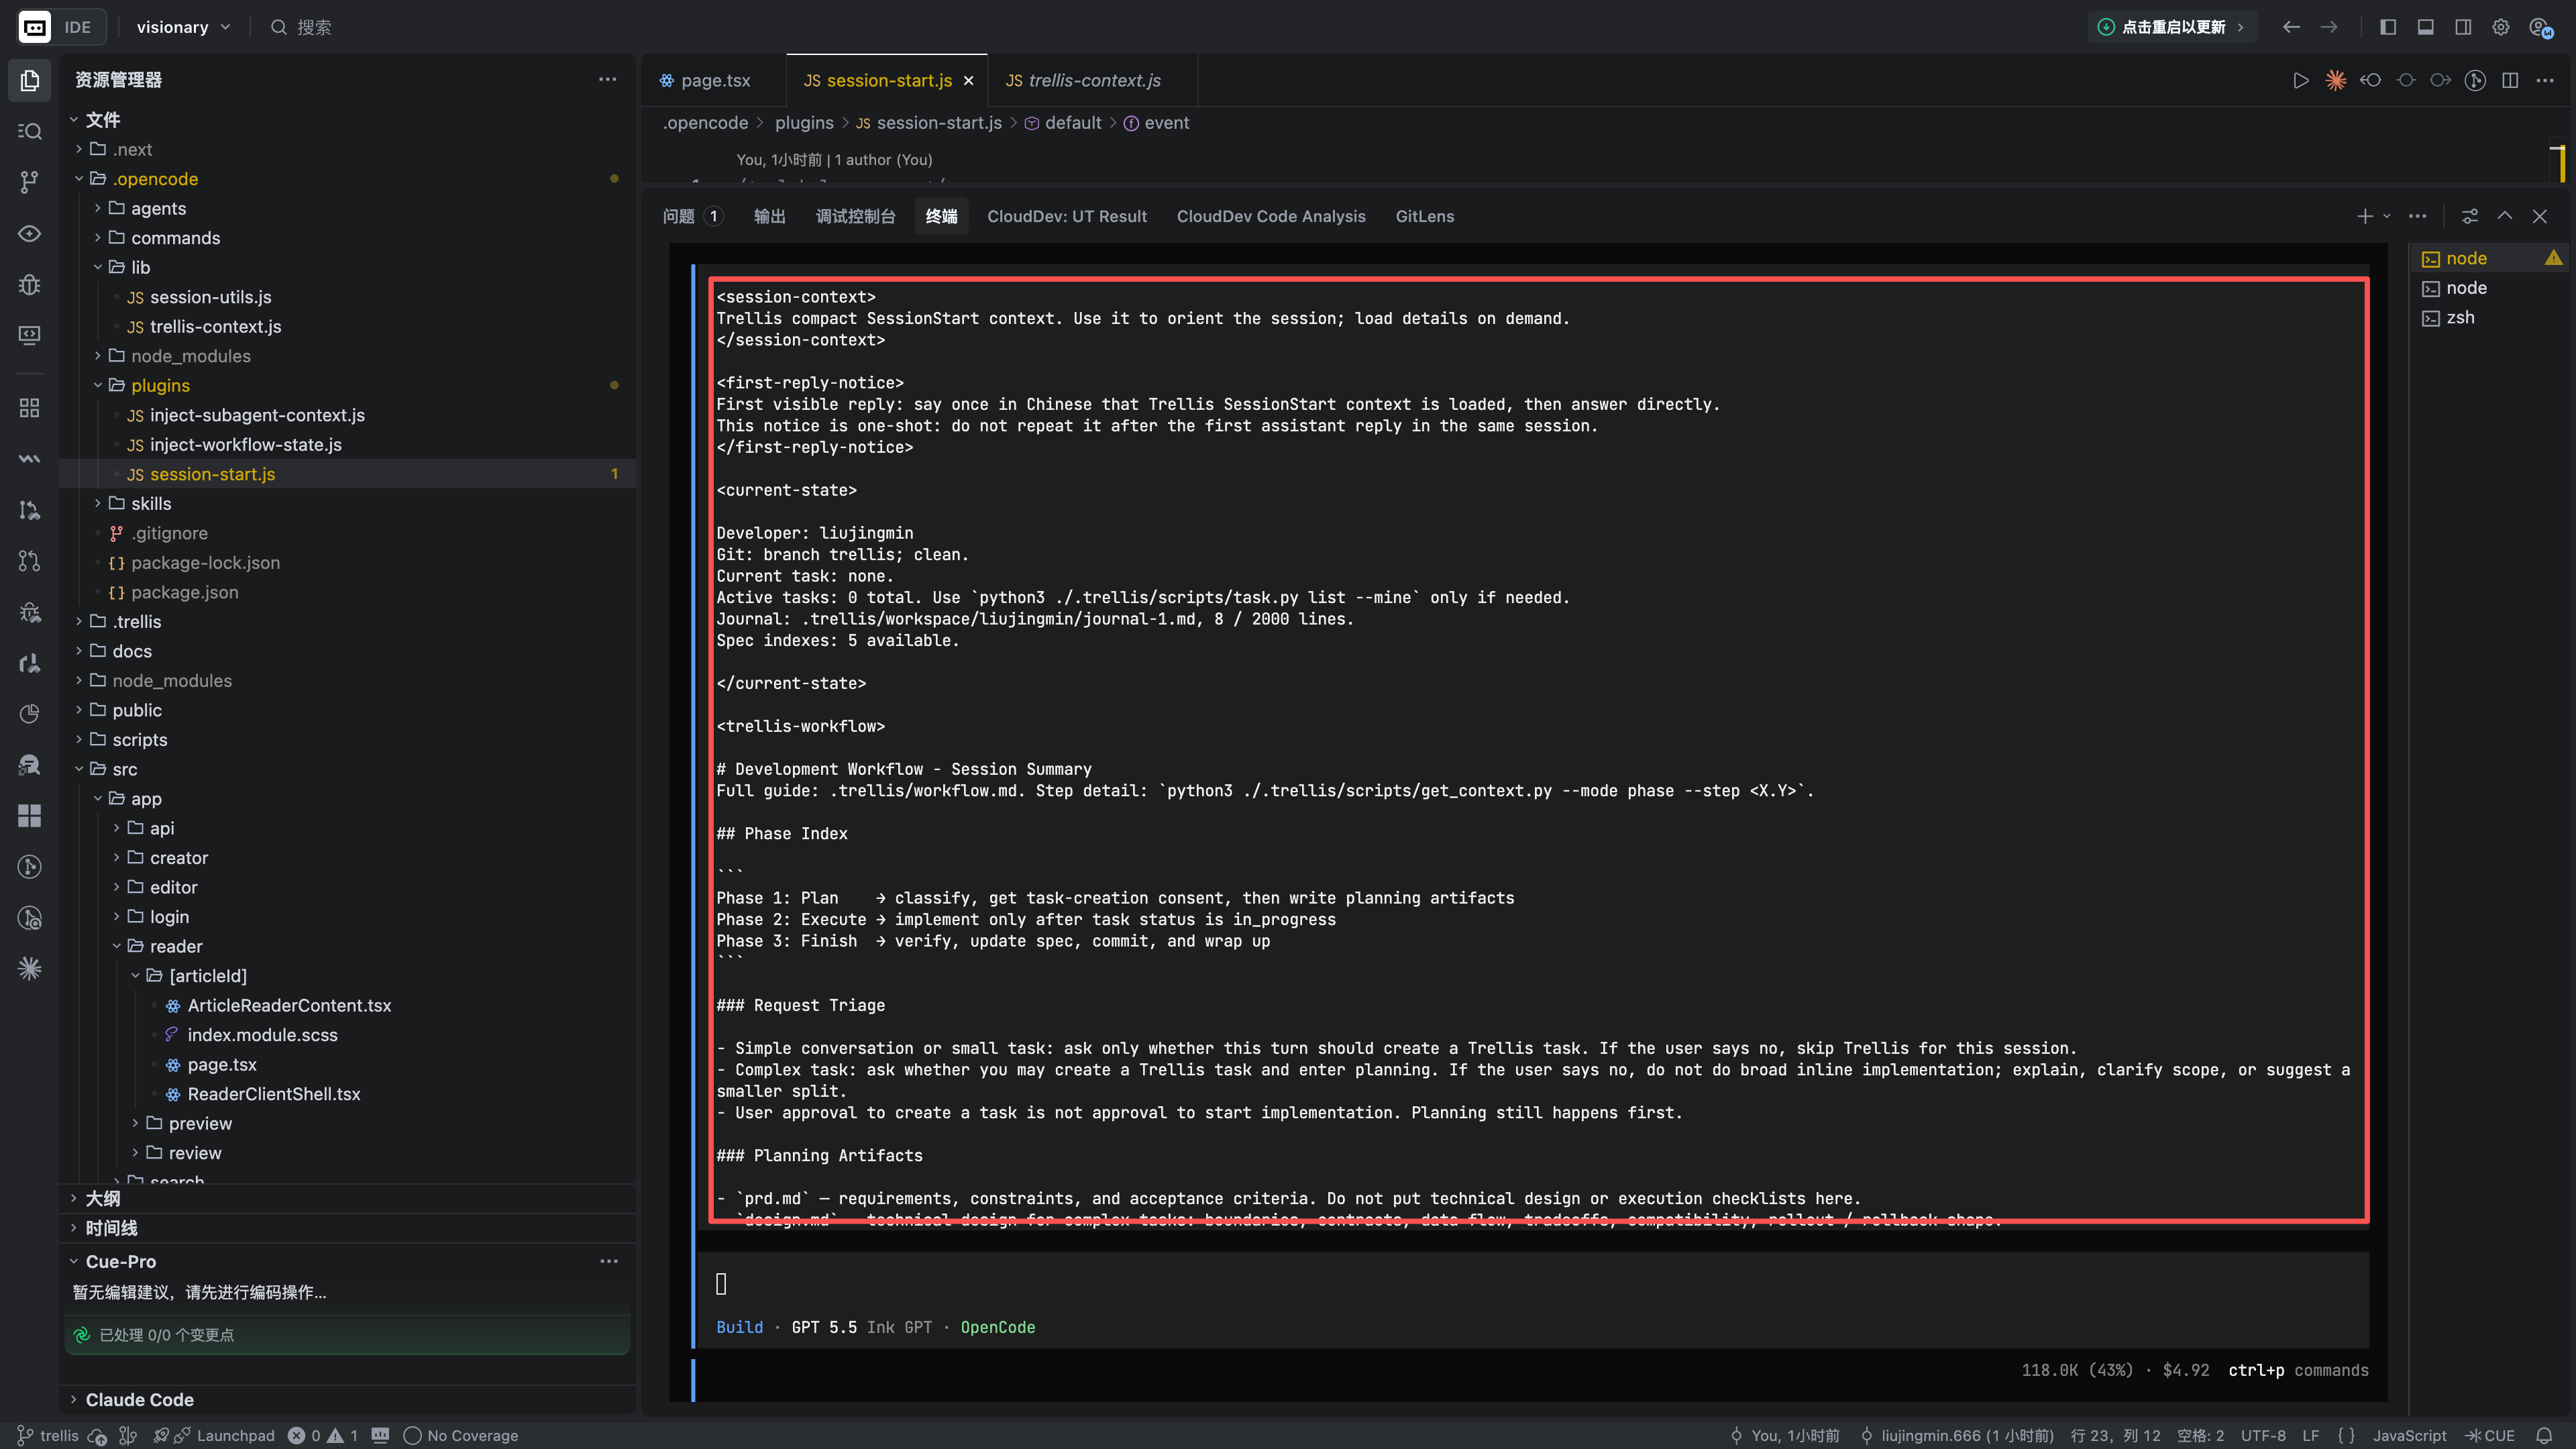
Task: Click the IDE logo icon
Action: (35, 27)
